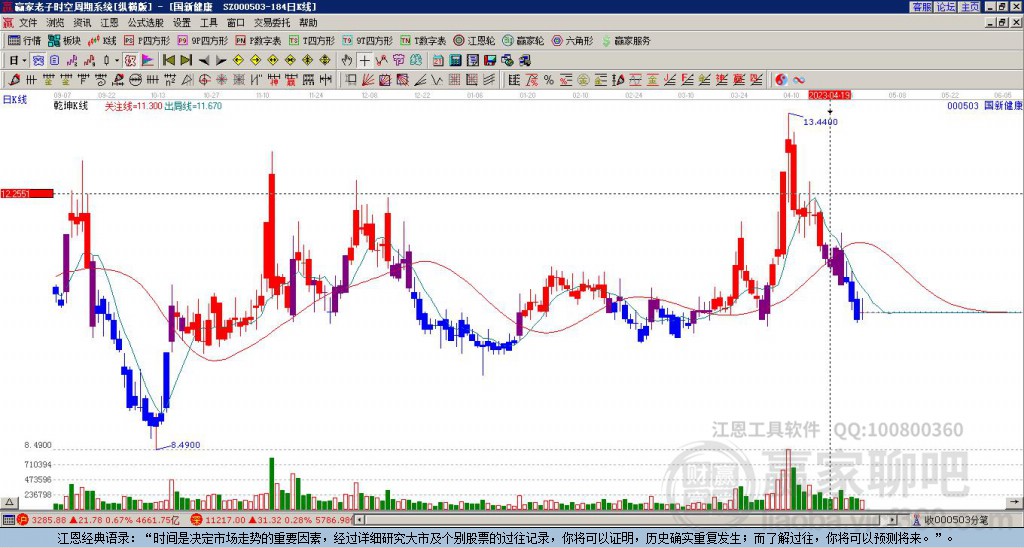
Task: Open the 9P四方形 tool
Action: tap(202, 40)
